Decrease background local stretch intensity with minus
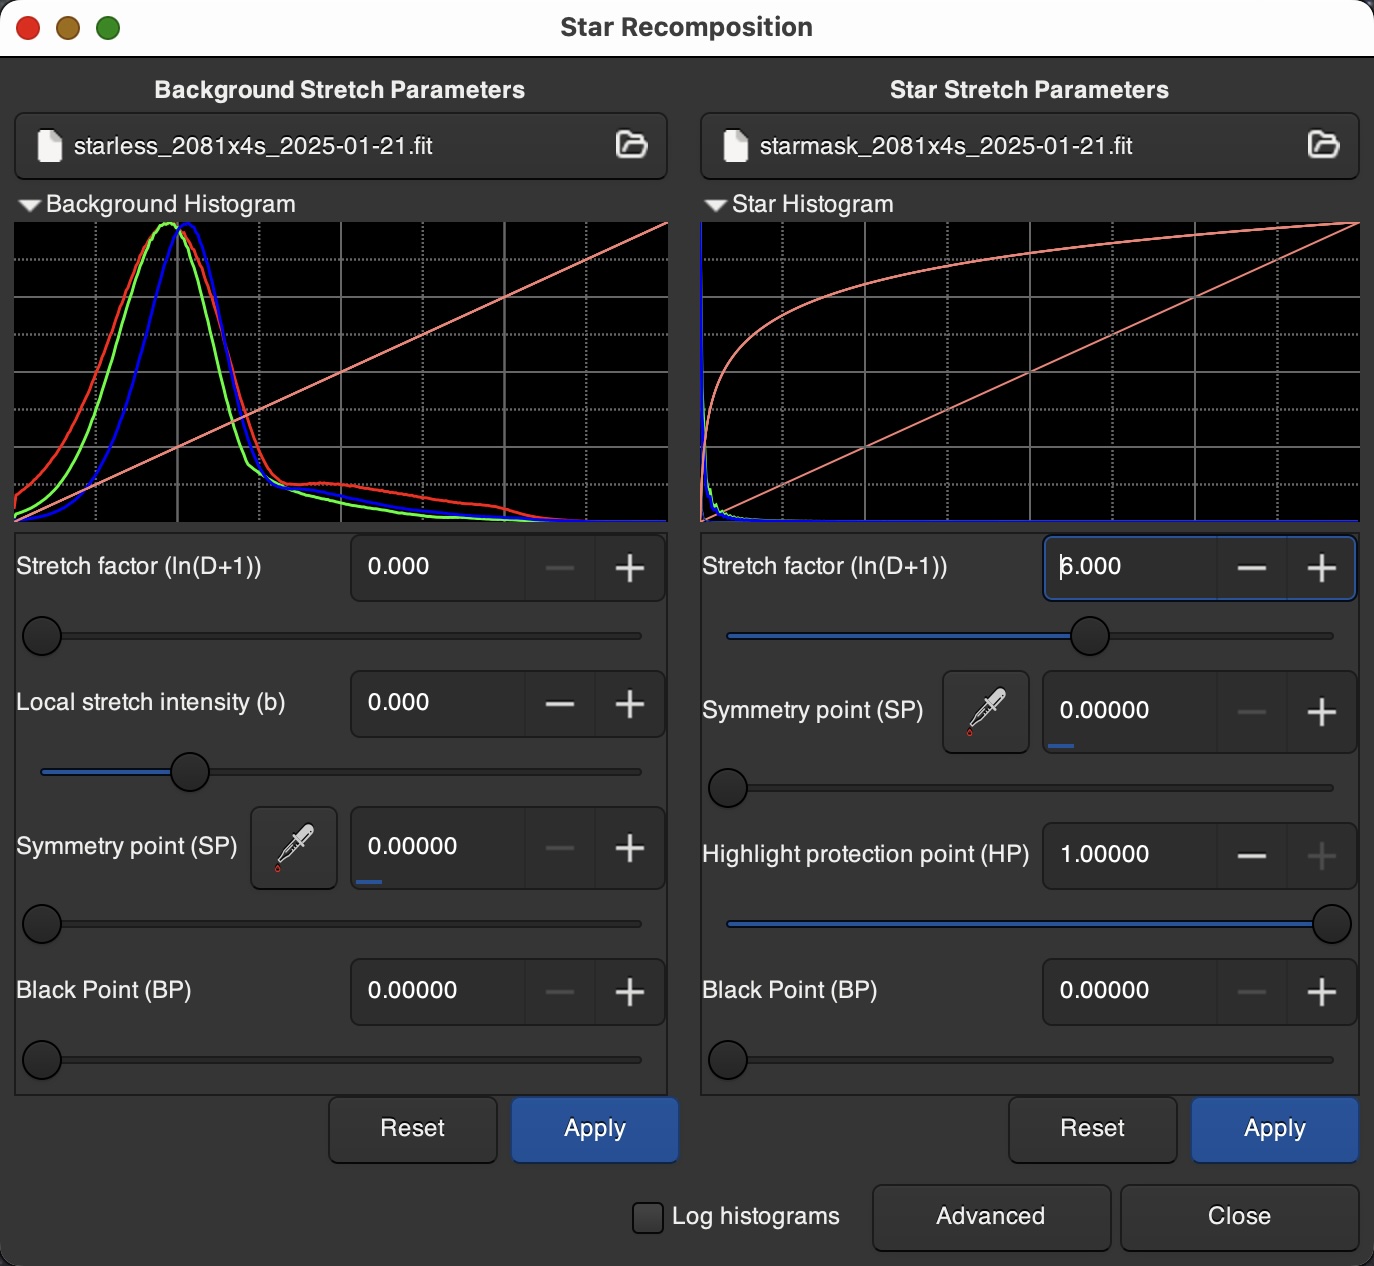The height and width of the screenshot is (1266, 1374). pyautogui.click(x=560, y=704)
